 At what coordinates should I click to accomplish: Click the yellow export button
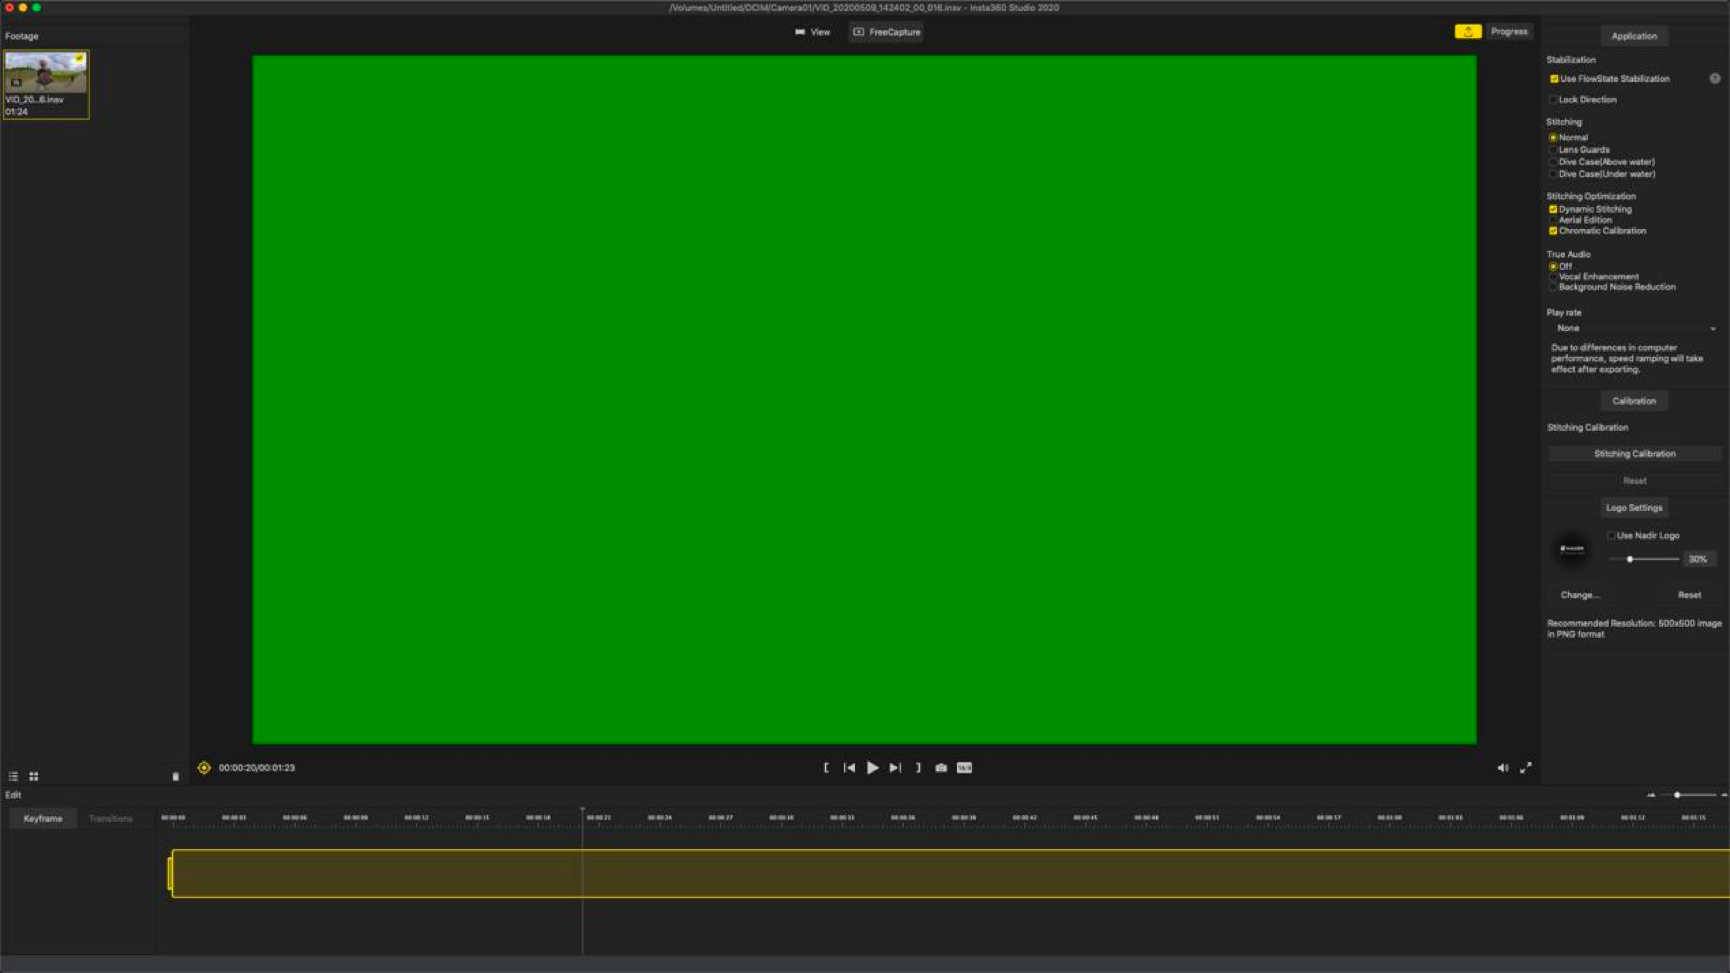(1468, 32)
